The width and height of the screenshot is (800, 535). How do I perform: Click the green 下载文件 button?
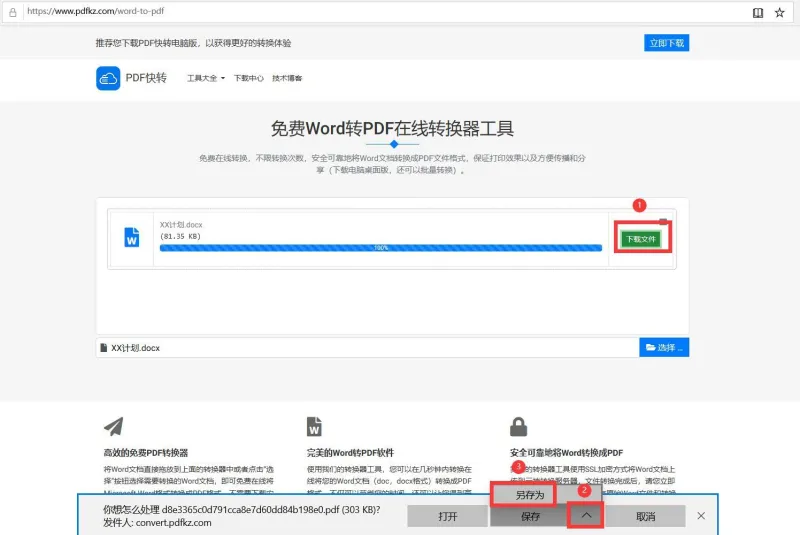641,239
